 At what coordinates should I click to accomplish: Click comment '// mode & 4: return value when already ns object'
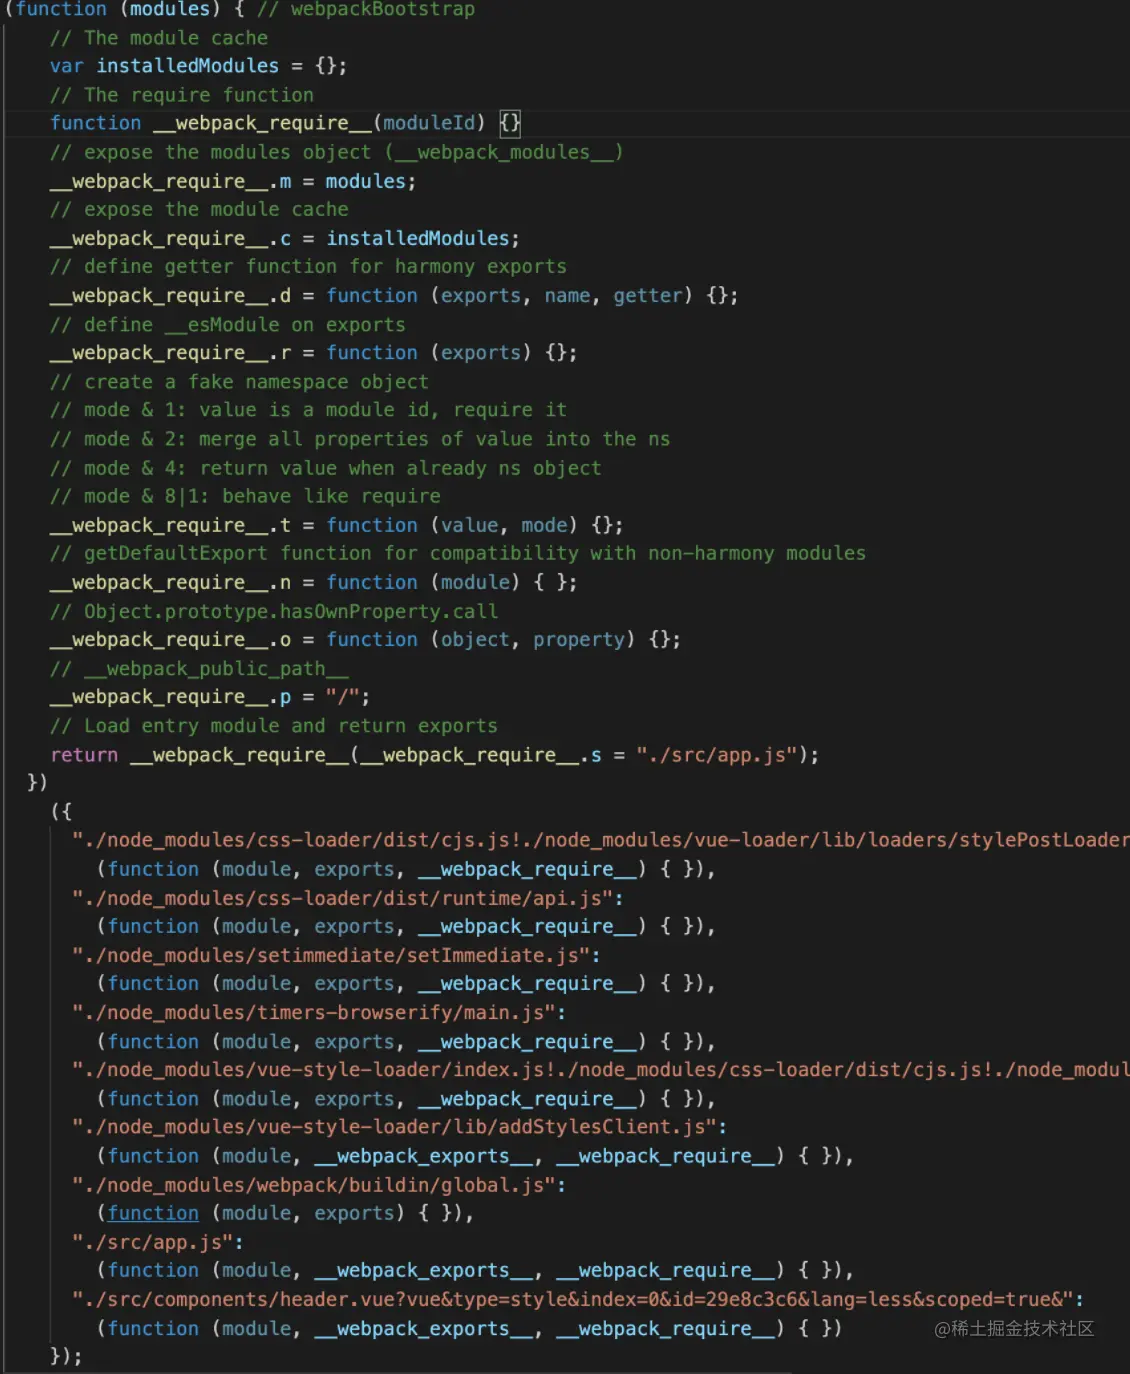coord(325,468)
